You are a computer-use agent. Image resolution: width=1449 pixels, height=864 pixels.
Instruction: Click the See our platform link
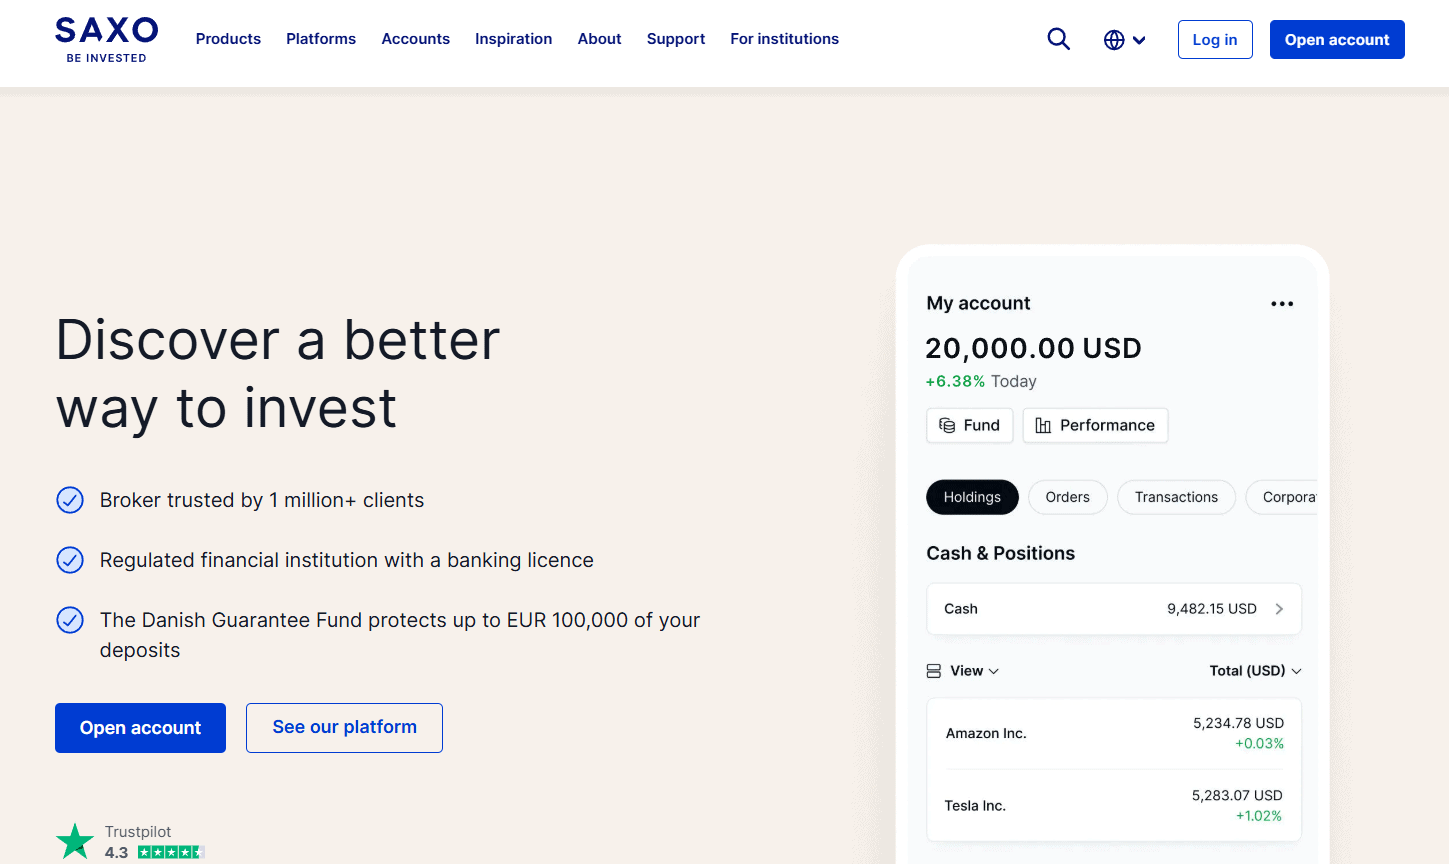(344, 728)
